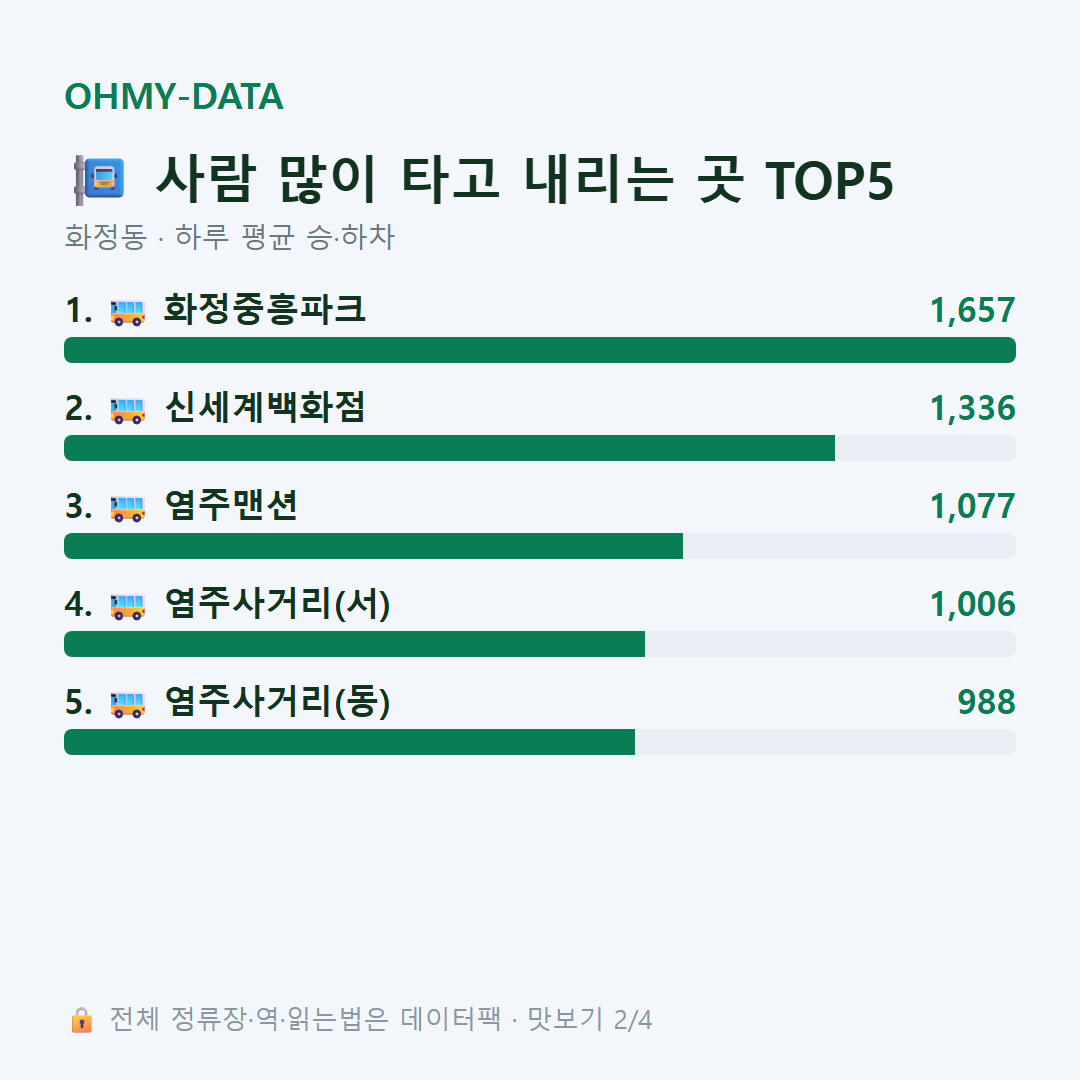Screen dimensions: 1080x1080
Task: Click the 988 ridership value
Action: (986, 702)
